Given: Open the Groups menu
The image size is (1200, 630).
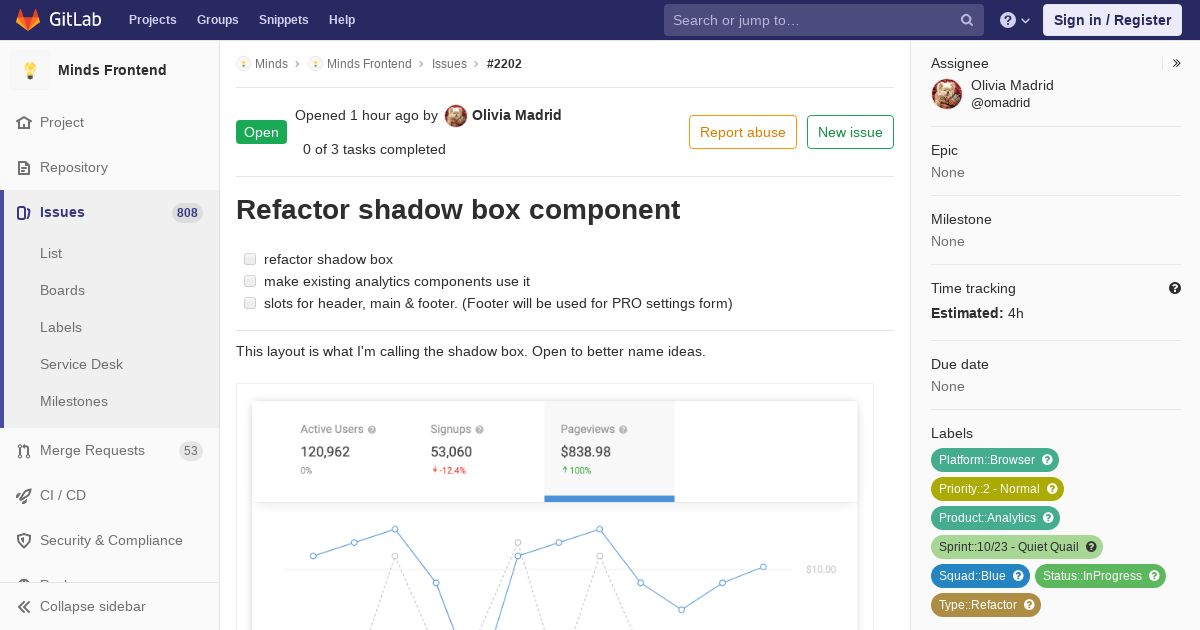Looking at the screenshot, I should (217, 20).
